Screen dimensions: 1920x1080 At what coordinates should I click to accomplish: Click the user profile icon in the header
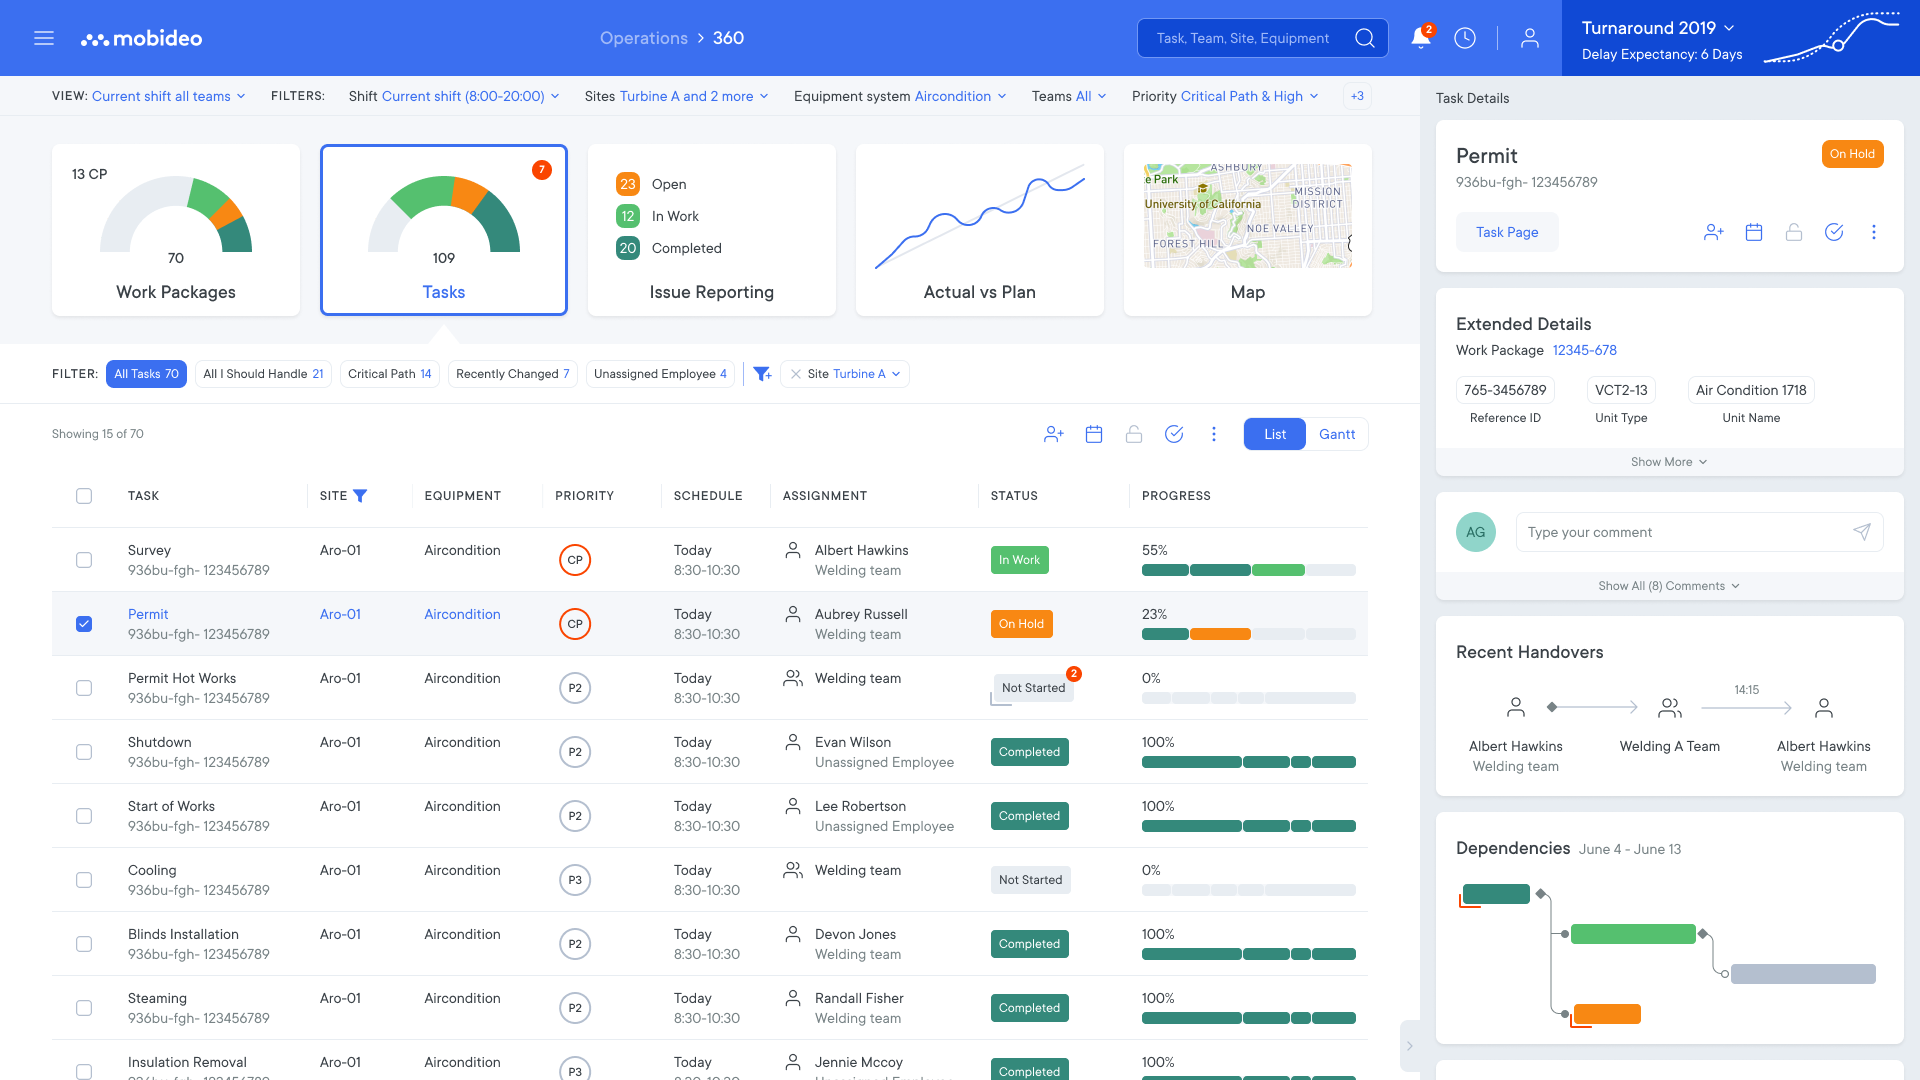point(1529,37)
